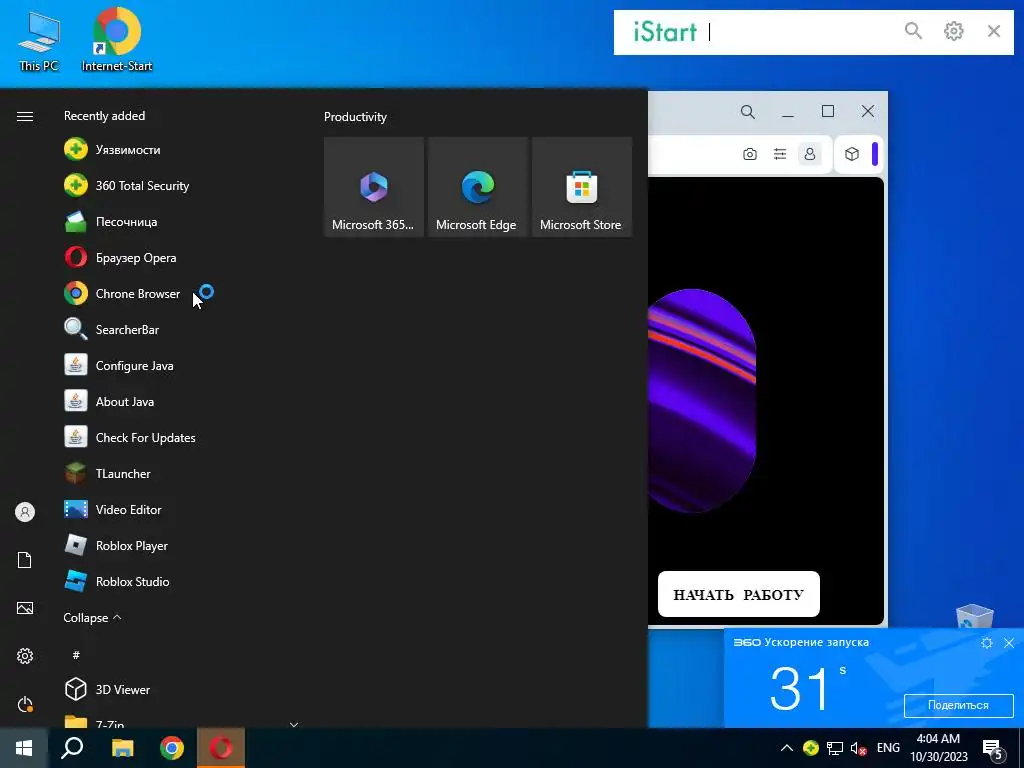Collapse the Recently added list
This screenshot has width=1024, height=768.
[92, 617]
